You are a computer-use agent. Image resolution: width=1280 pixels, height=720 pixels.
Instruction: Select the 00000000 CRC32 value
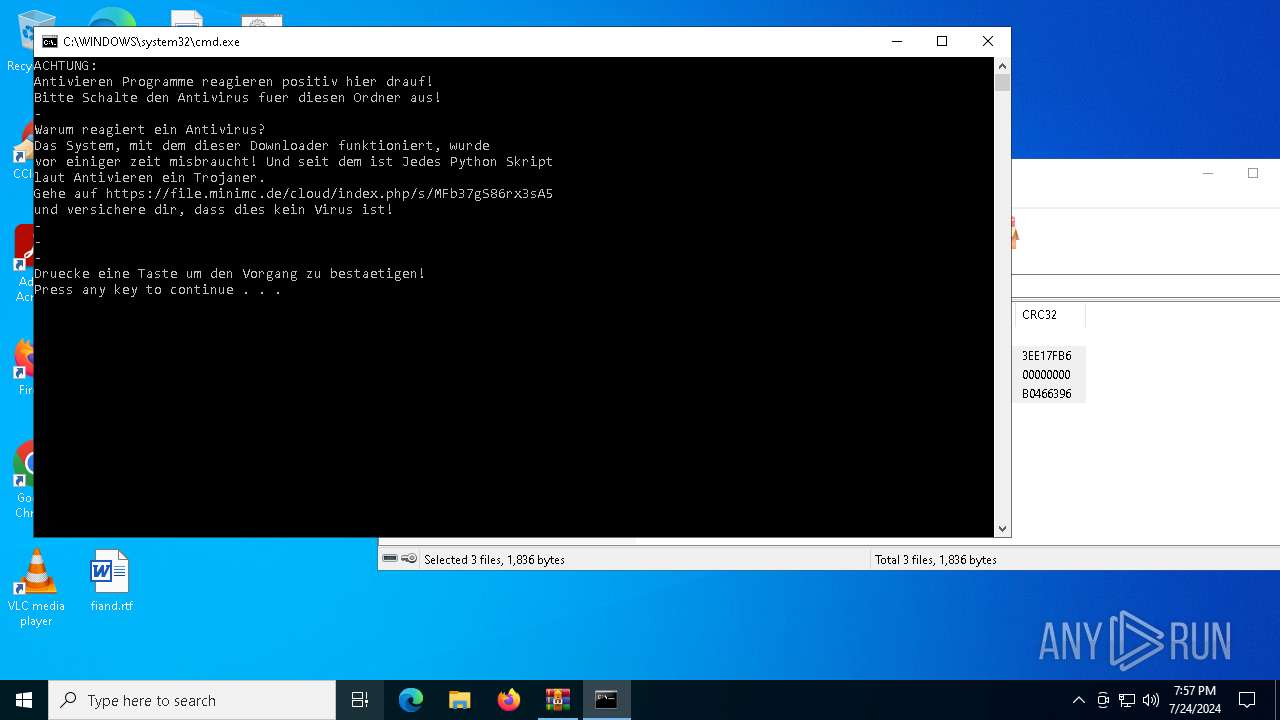click(x=1046, y=375)
